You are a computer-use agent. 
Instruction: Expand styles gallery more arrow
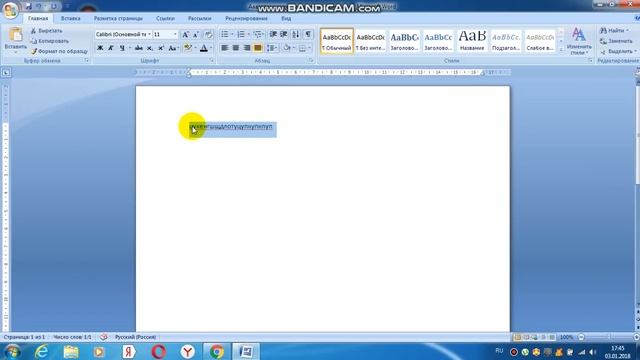561,50
